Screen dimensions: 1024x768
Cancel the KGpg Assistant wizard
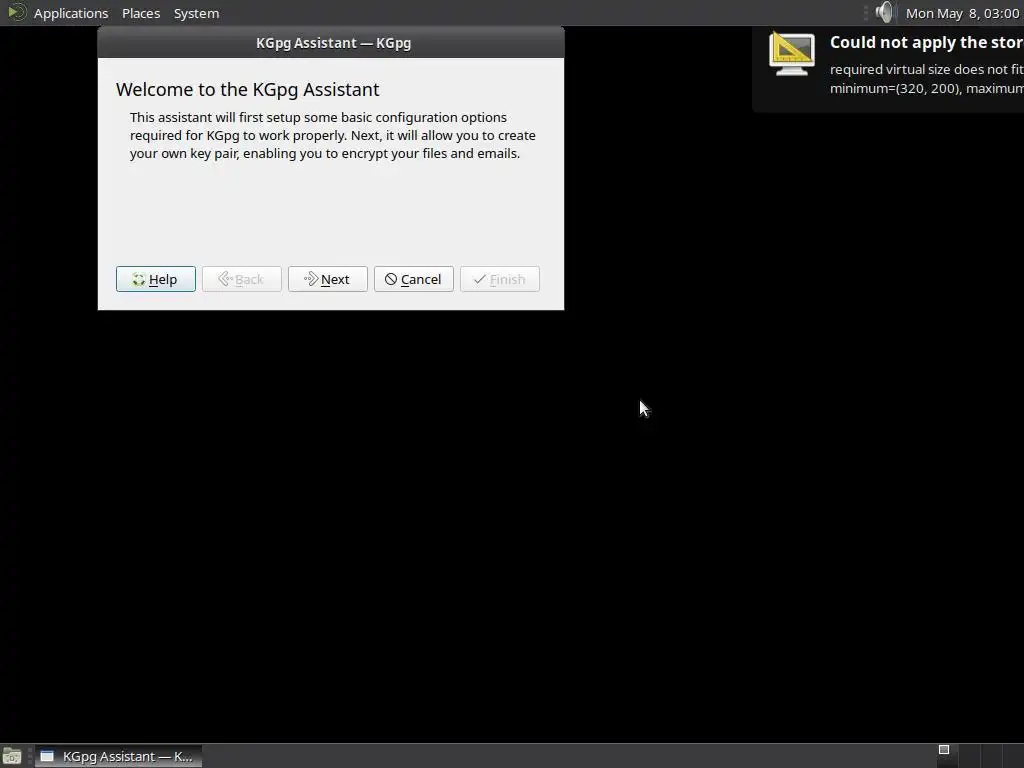(x=413, y=279)
